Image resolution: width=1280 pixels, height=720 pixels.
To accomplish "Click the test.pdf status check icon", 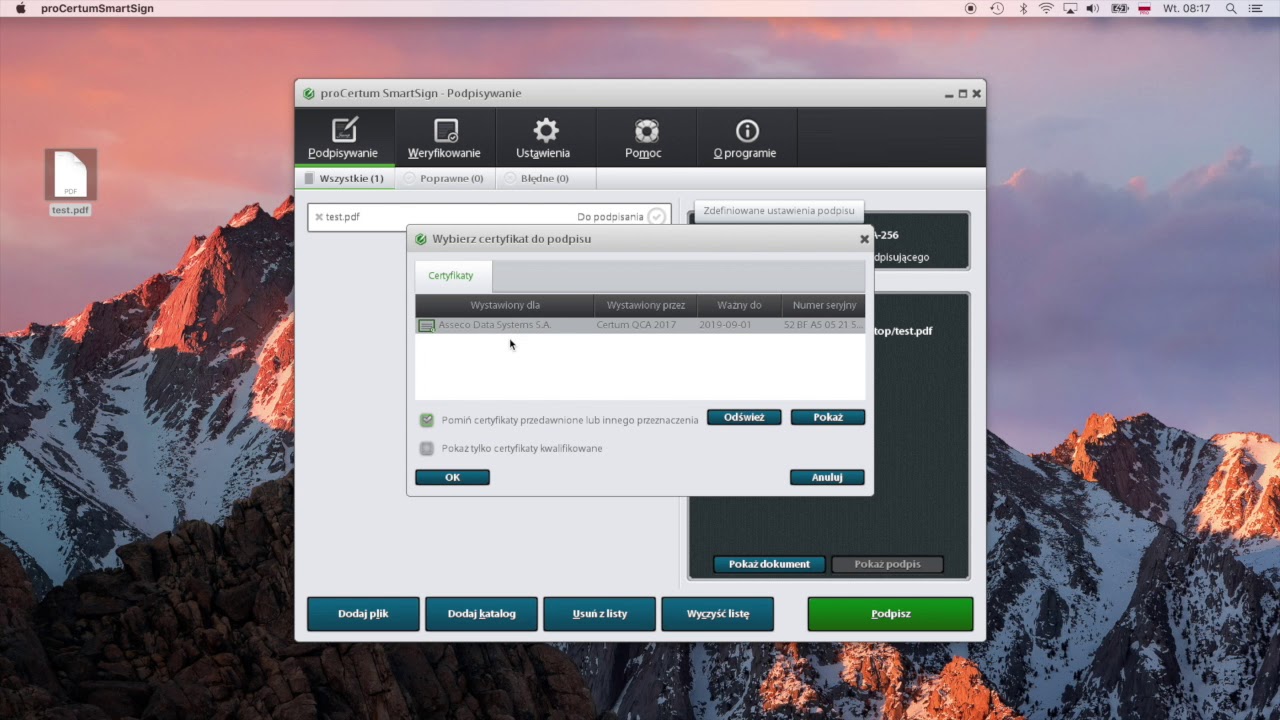I will (656, 217).
